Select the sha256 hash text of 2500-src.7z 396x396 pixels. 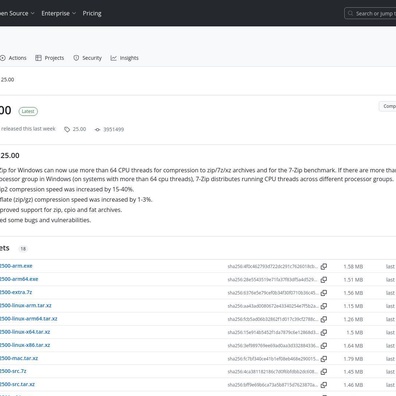click(x=273, y=372)
